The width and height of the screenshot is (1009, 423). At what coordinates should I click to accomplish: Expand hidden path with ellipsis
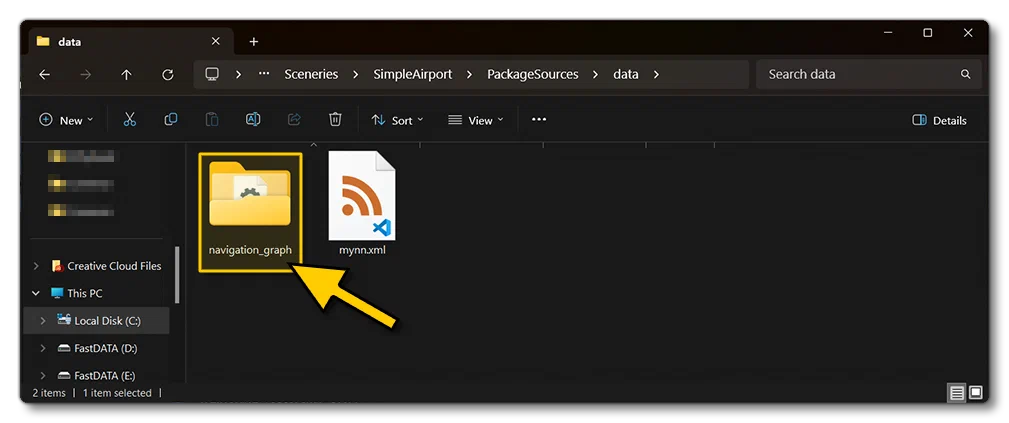(x=264, y=74)
